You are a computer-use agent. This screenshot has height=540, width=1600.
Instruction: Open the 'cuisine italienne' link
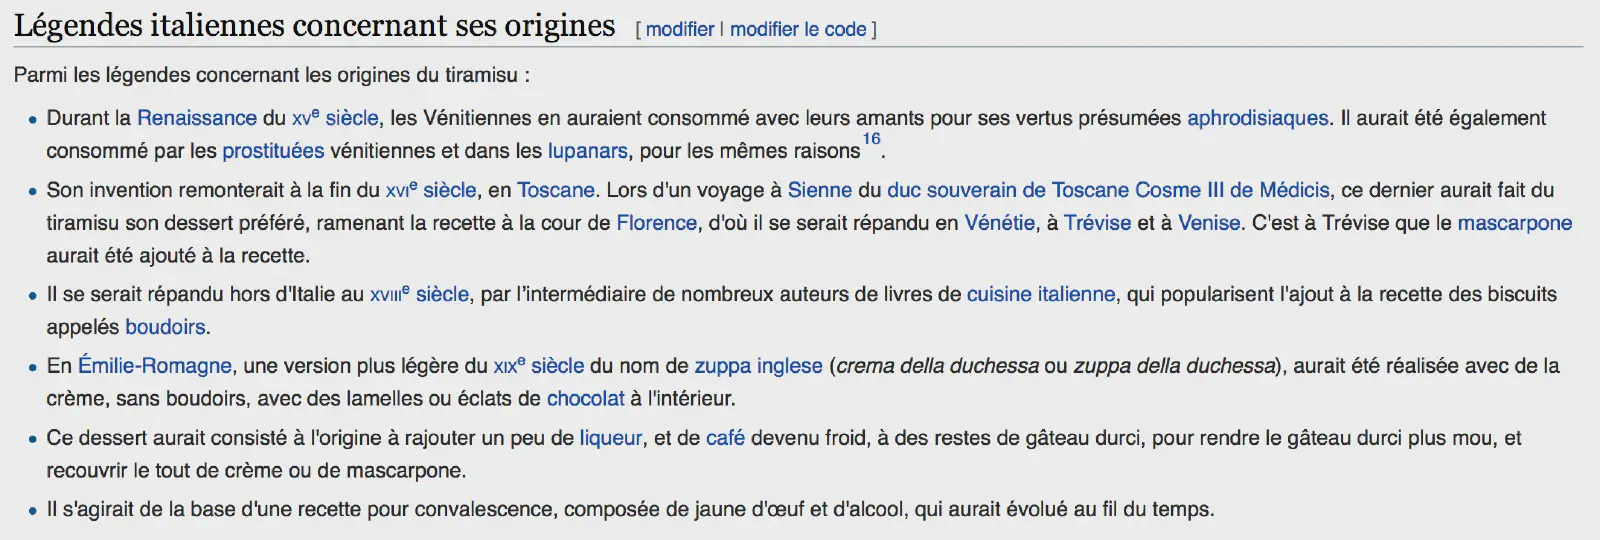pyautogui.click(x=1040, y=294)
